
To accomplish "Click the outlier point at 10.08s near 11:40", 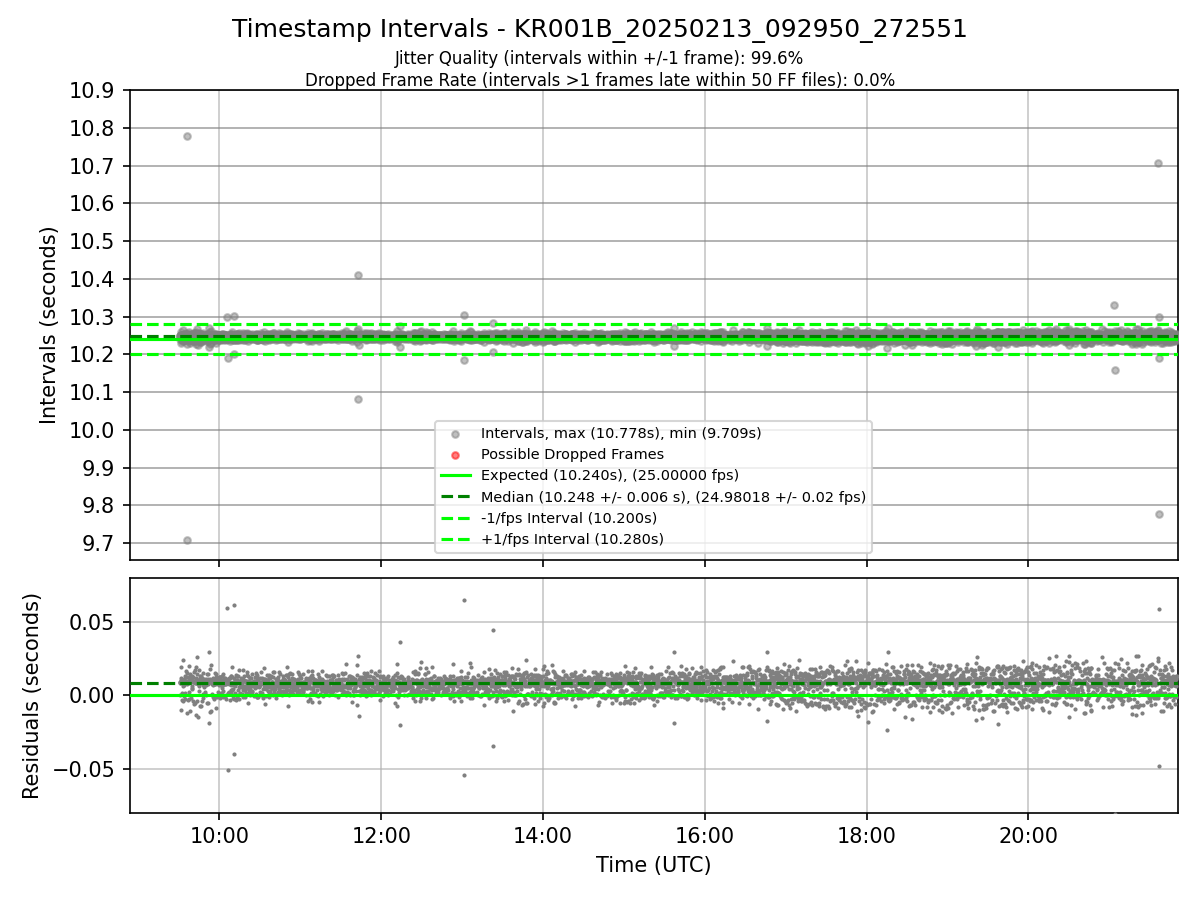I will [358, 399].
